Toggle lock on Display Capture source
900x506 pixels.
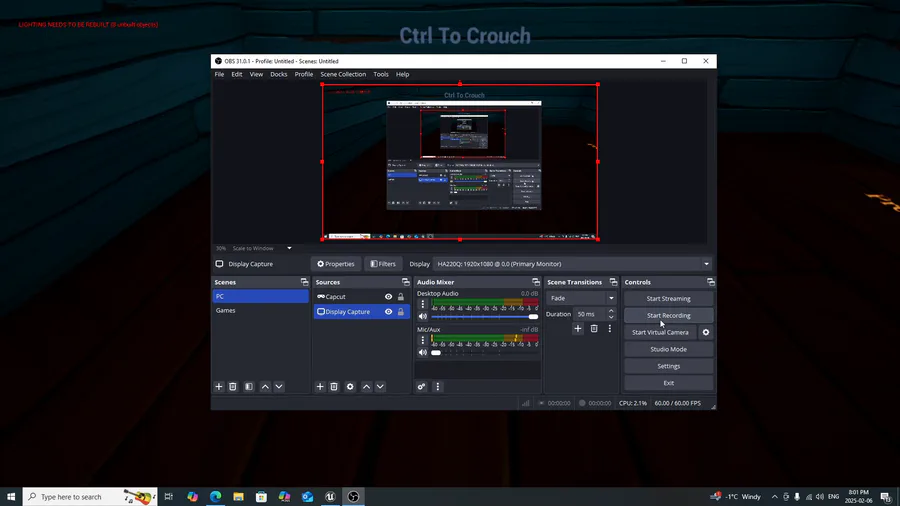coord(401,312)
